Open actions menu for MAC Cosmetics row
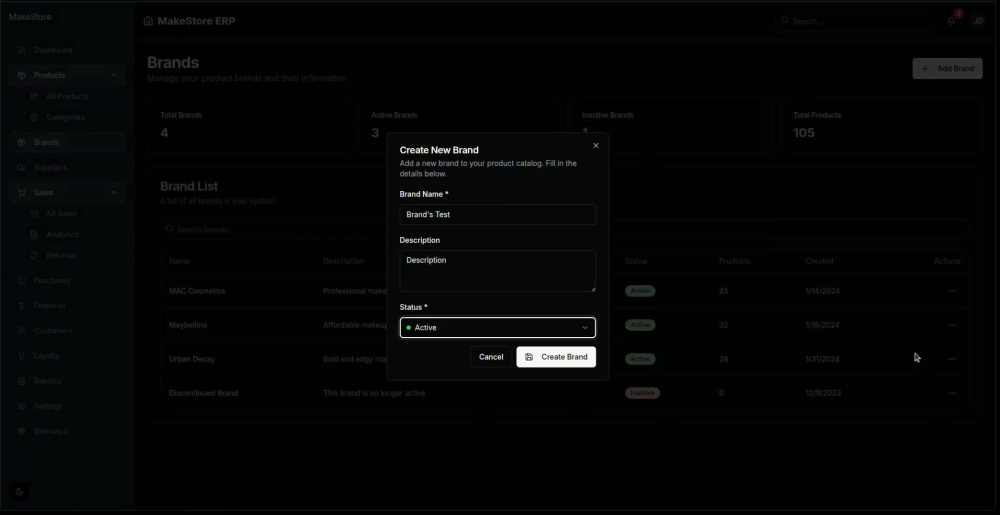 952,291
